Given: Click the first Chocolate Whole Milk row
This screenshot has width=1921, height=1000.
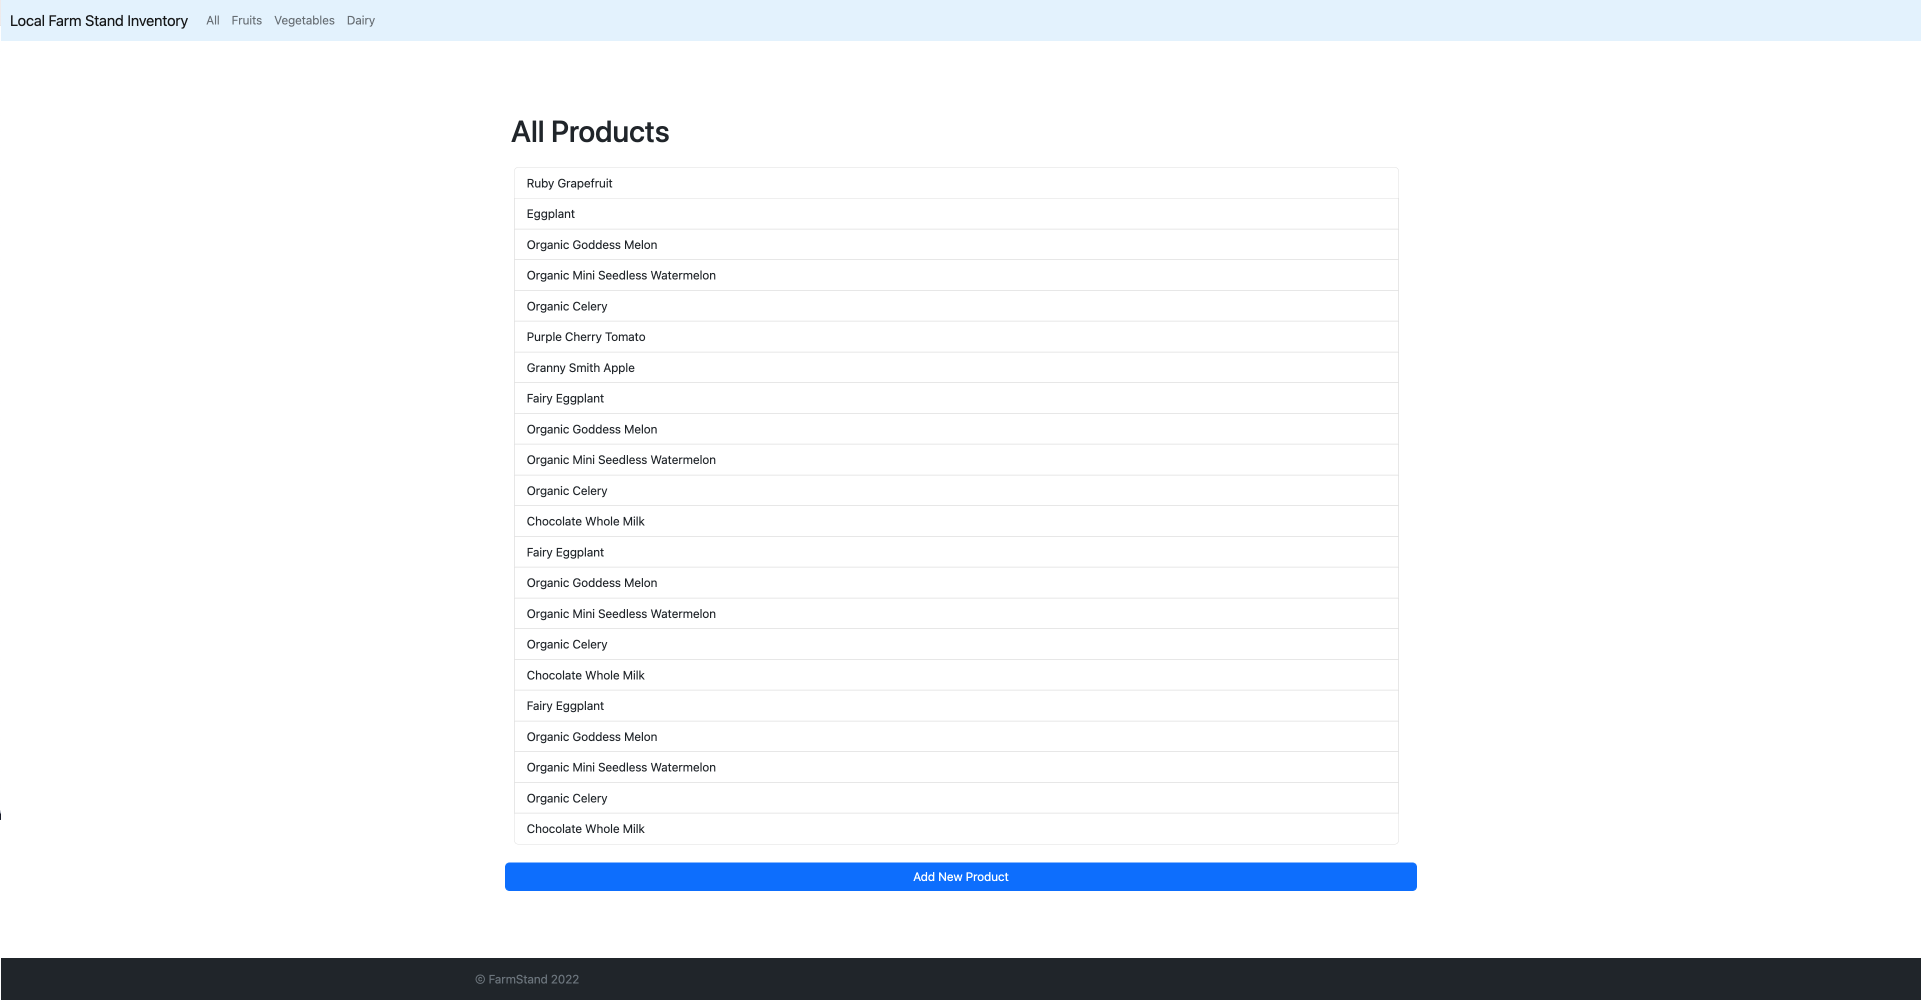Looking at the screenshot, I should (x=585, y=521).
